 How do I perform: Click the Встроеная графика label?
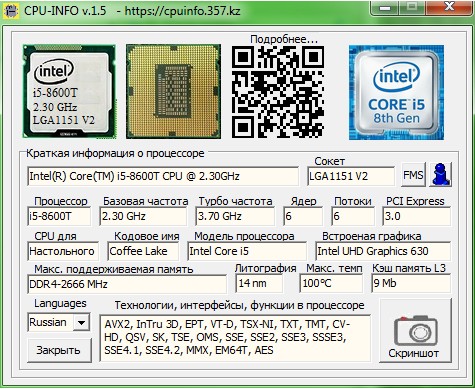[372, 236]
